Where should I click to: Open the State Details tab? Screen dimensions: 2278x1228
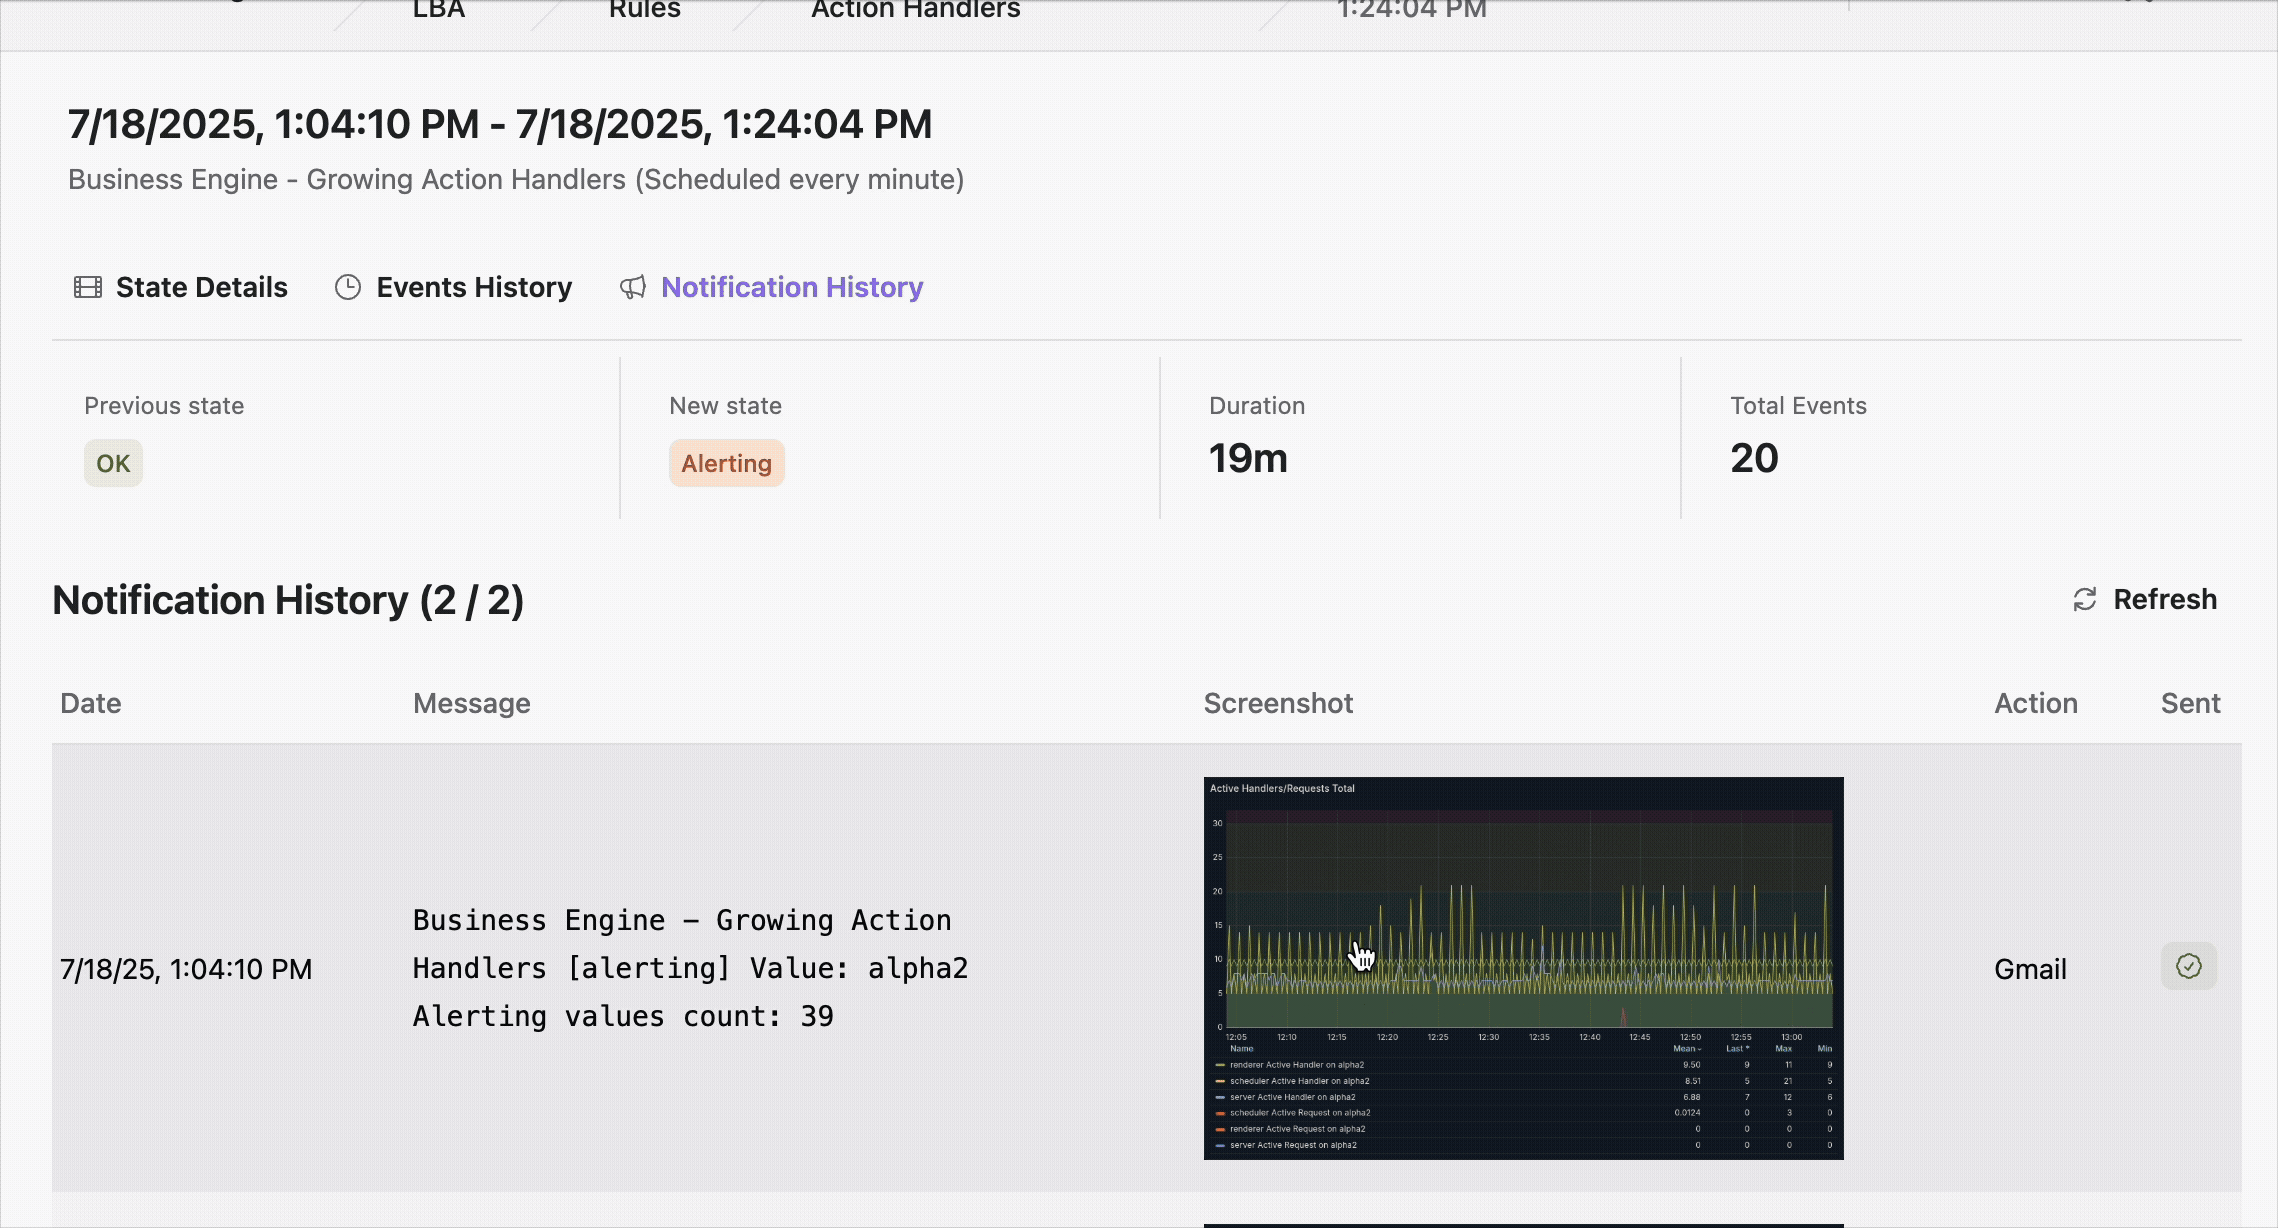click(x=181, y=287)
